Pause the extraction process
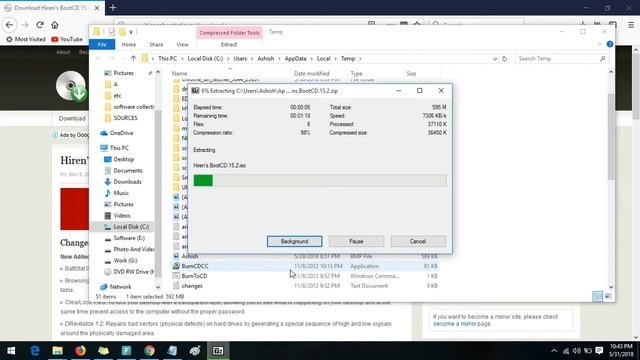 point(356,241)
